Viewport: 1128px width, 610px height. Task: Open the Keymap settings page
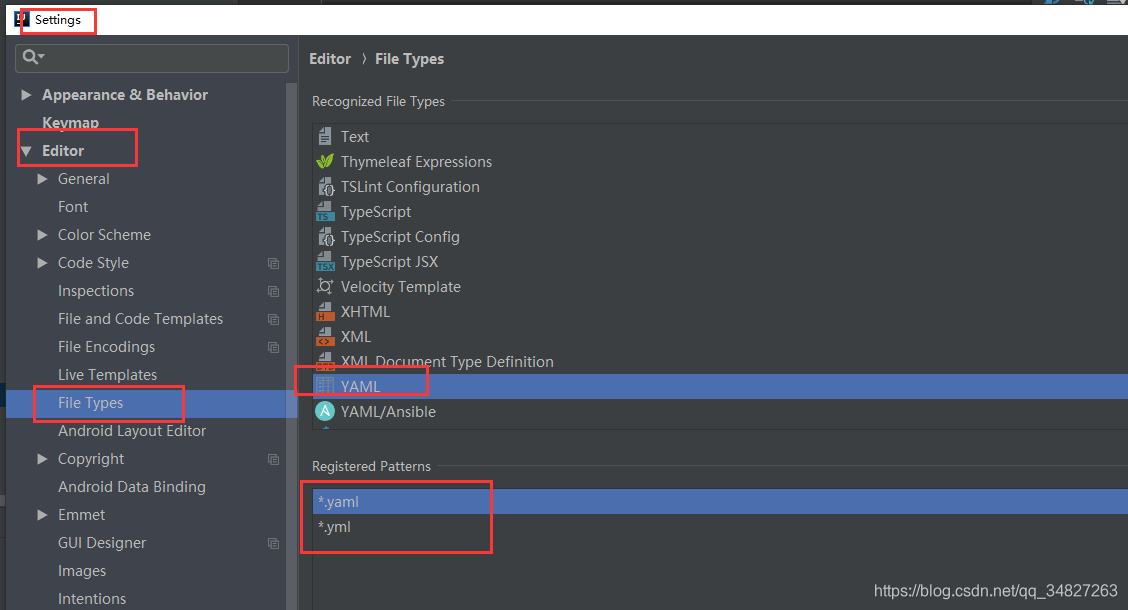pos(70,123)
